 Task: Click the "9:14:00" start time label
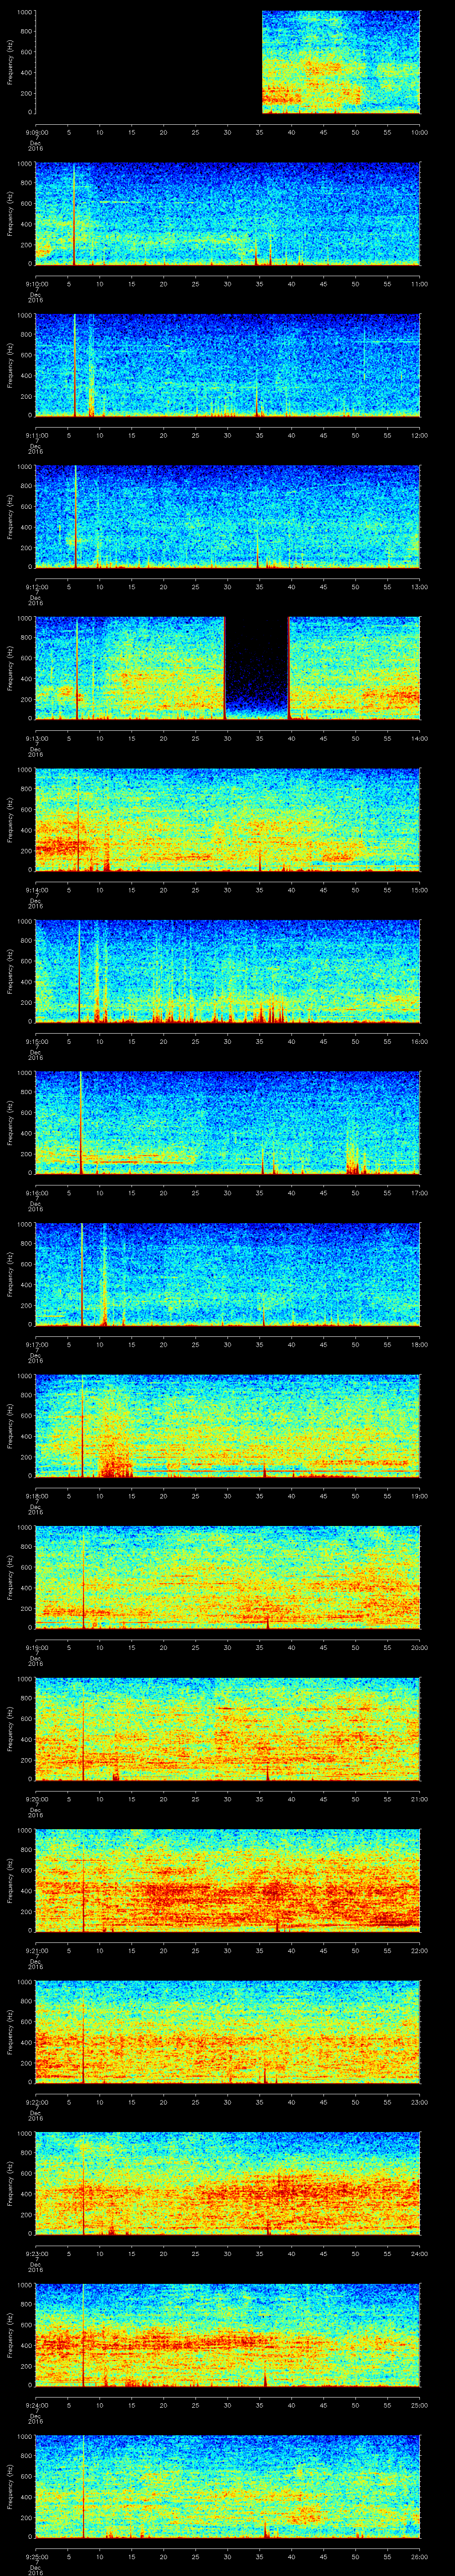point(36,890)
